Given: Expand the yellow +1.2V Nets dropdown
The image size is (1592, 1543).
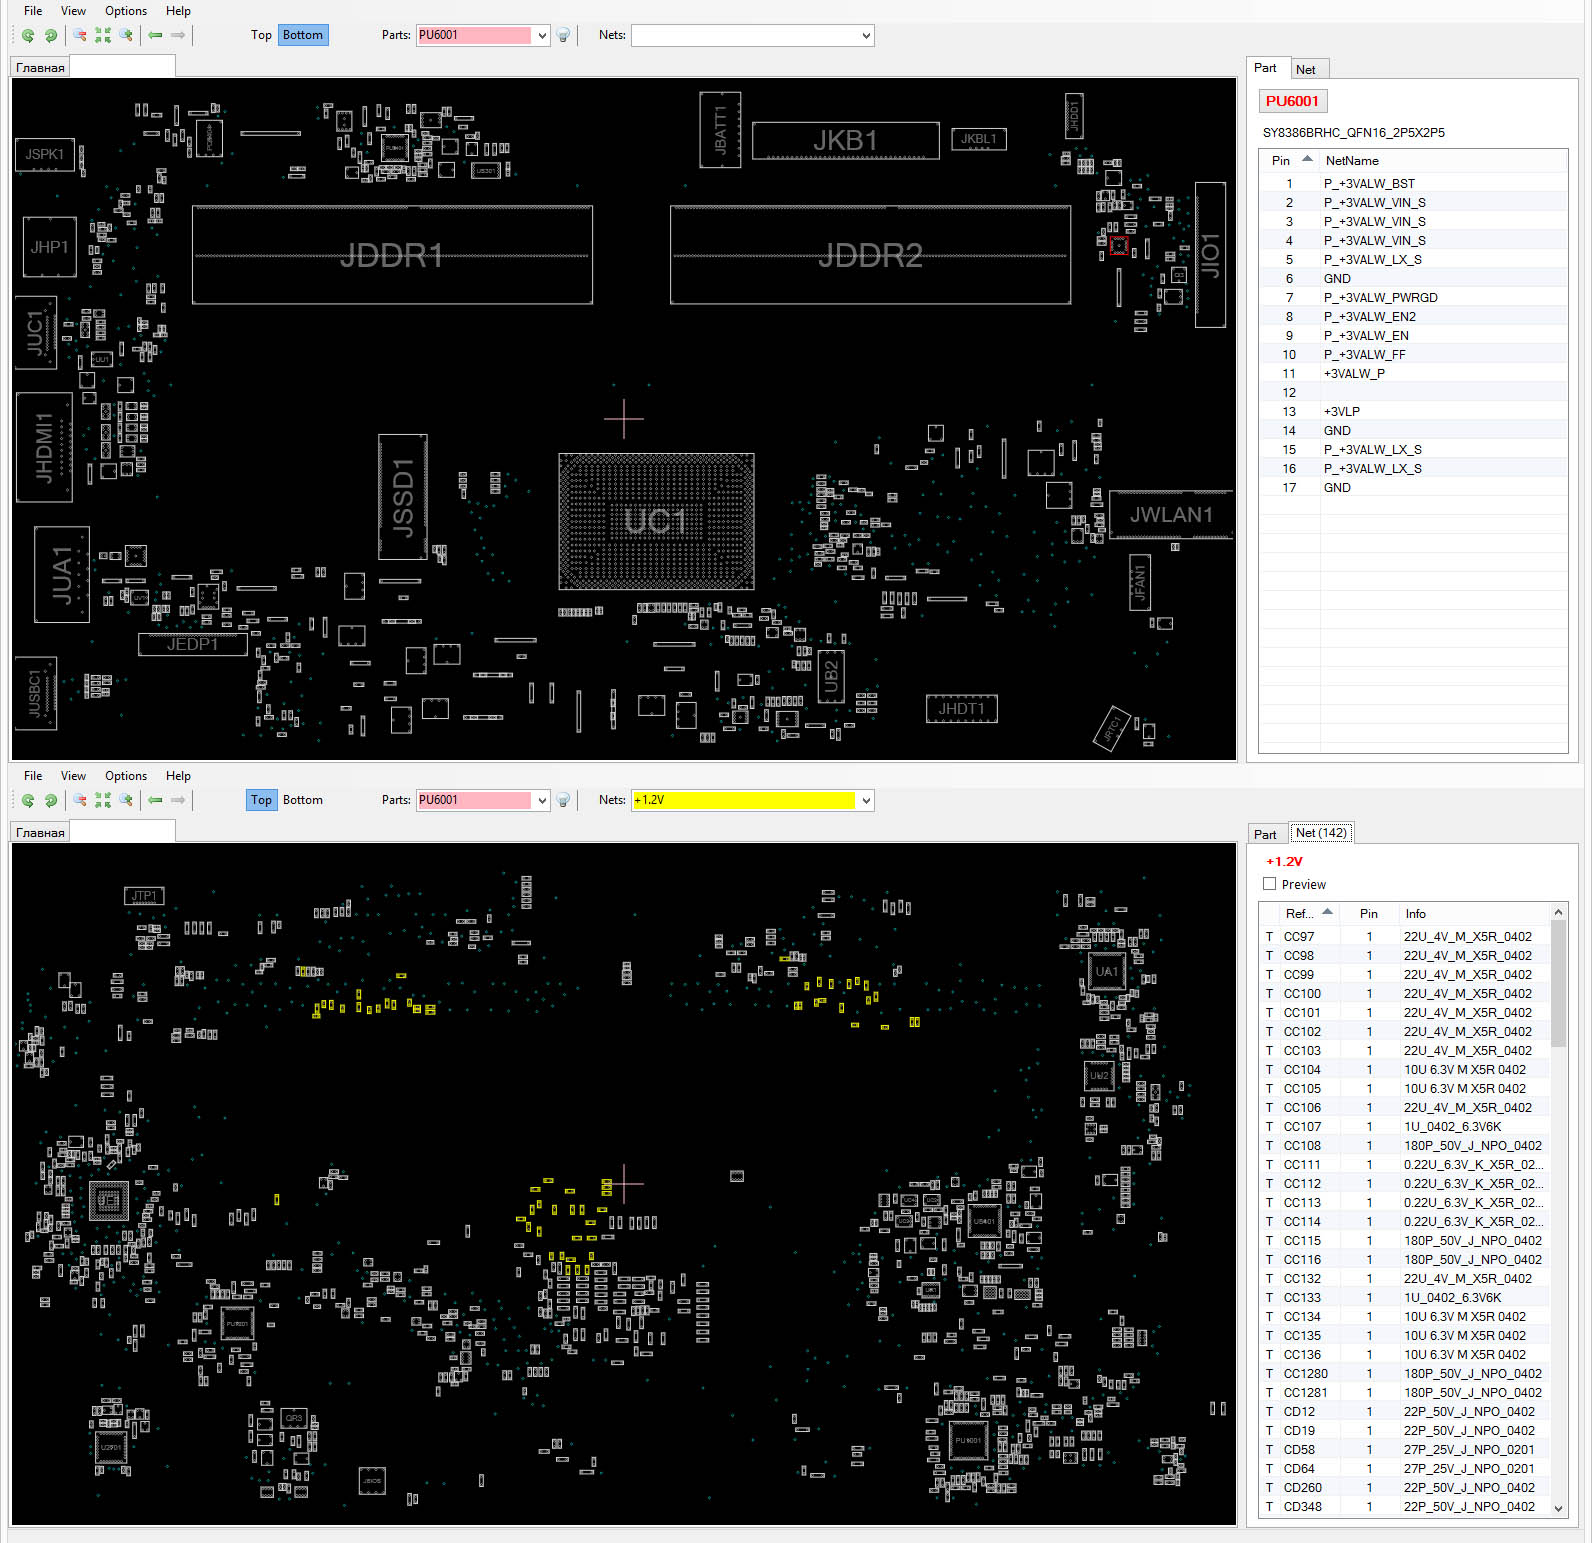Looking at the screenshot, I should [x=866, y=800].
